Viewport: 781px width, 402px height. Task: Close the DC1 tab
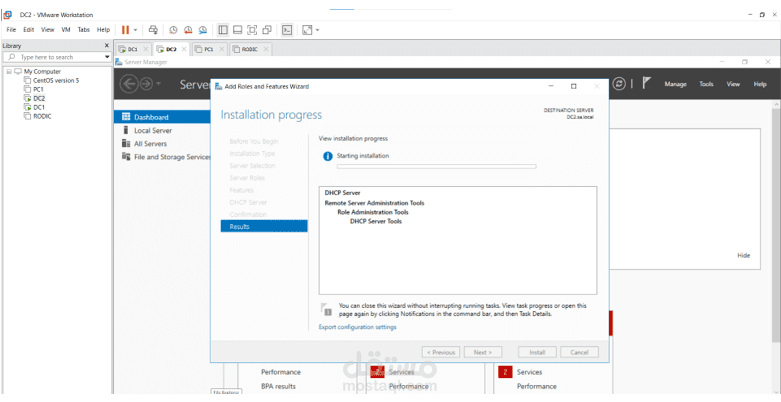(145, 49)
